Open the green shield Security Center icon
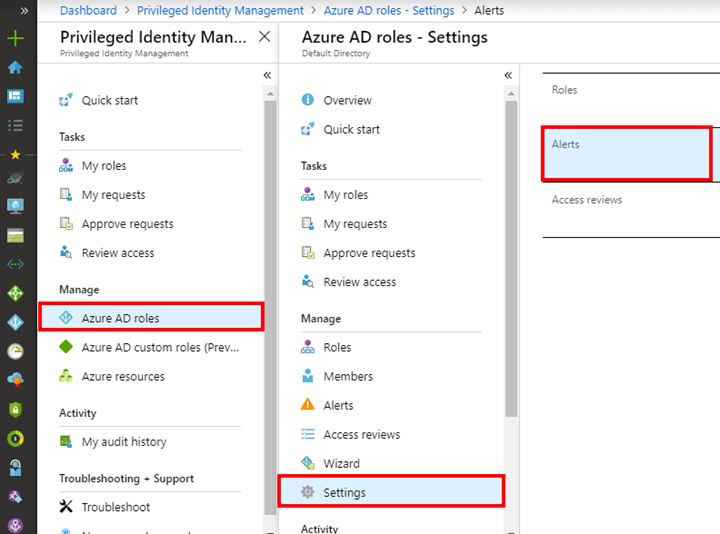The height and width of the screenshot is (534, 720). (15, 409)
